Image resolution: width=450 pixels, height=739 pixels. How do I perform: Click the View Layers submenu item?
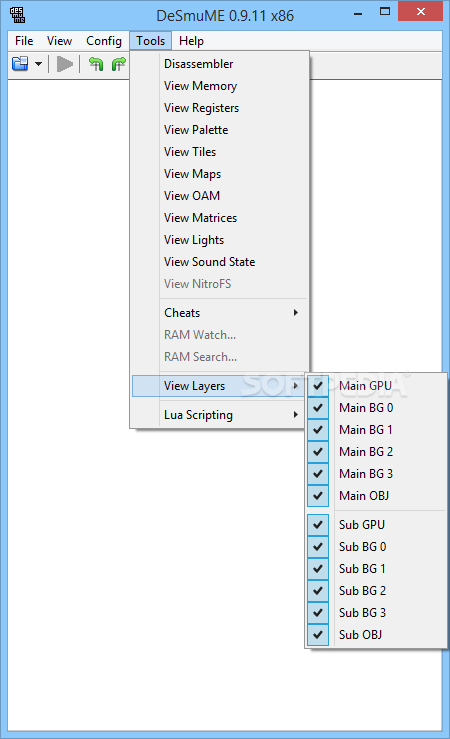click(220, 386)
